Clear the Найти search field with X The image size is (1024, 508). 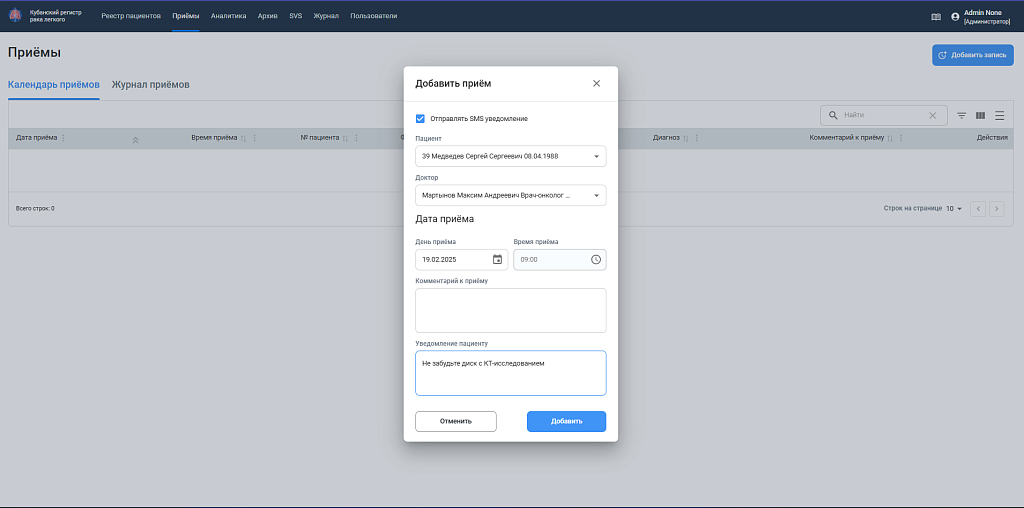pyautogui.click(x=933, y=115)
